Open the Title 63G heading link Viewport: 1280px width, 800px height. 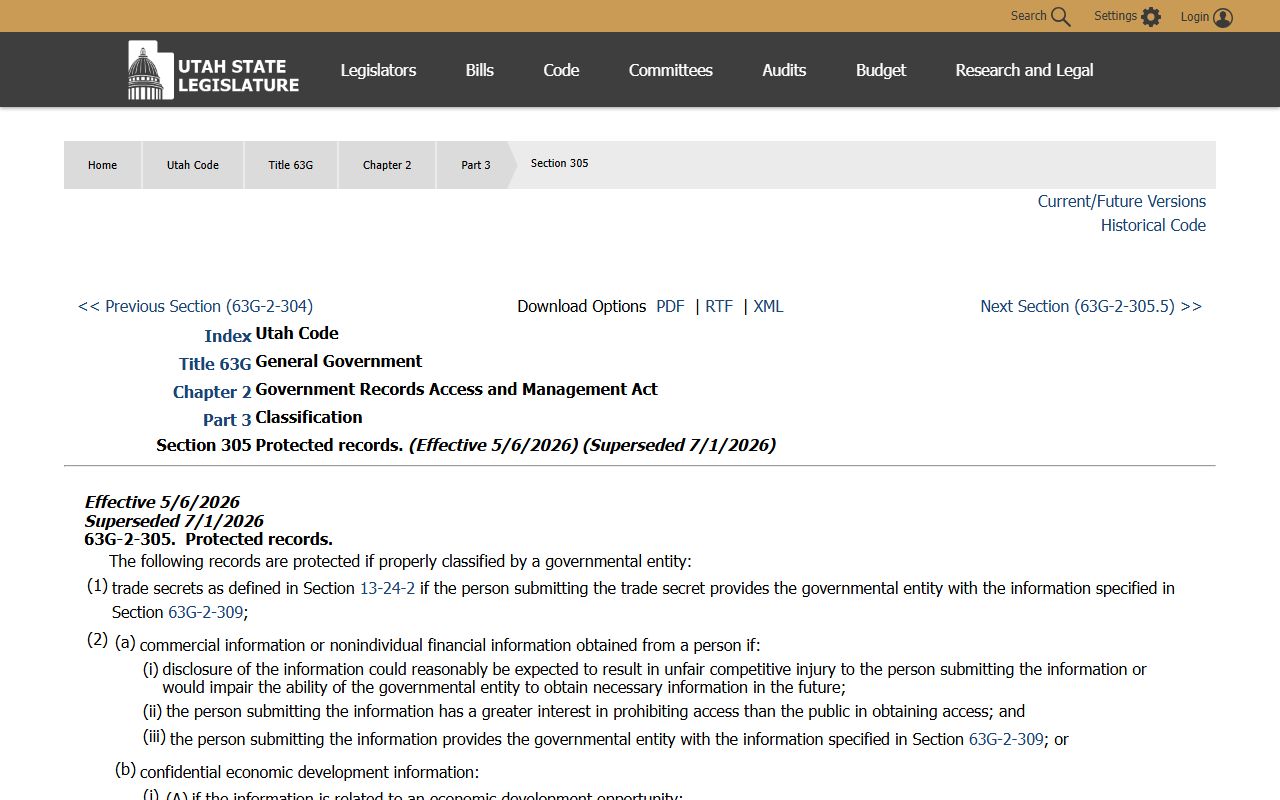click(215, 364)
